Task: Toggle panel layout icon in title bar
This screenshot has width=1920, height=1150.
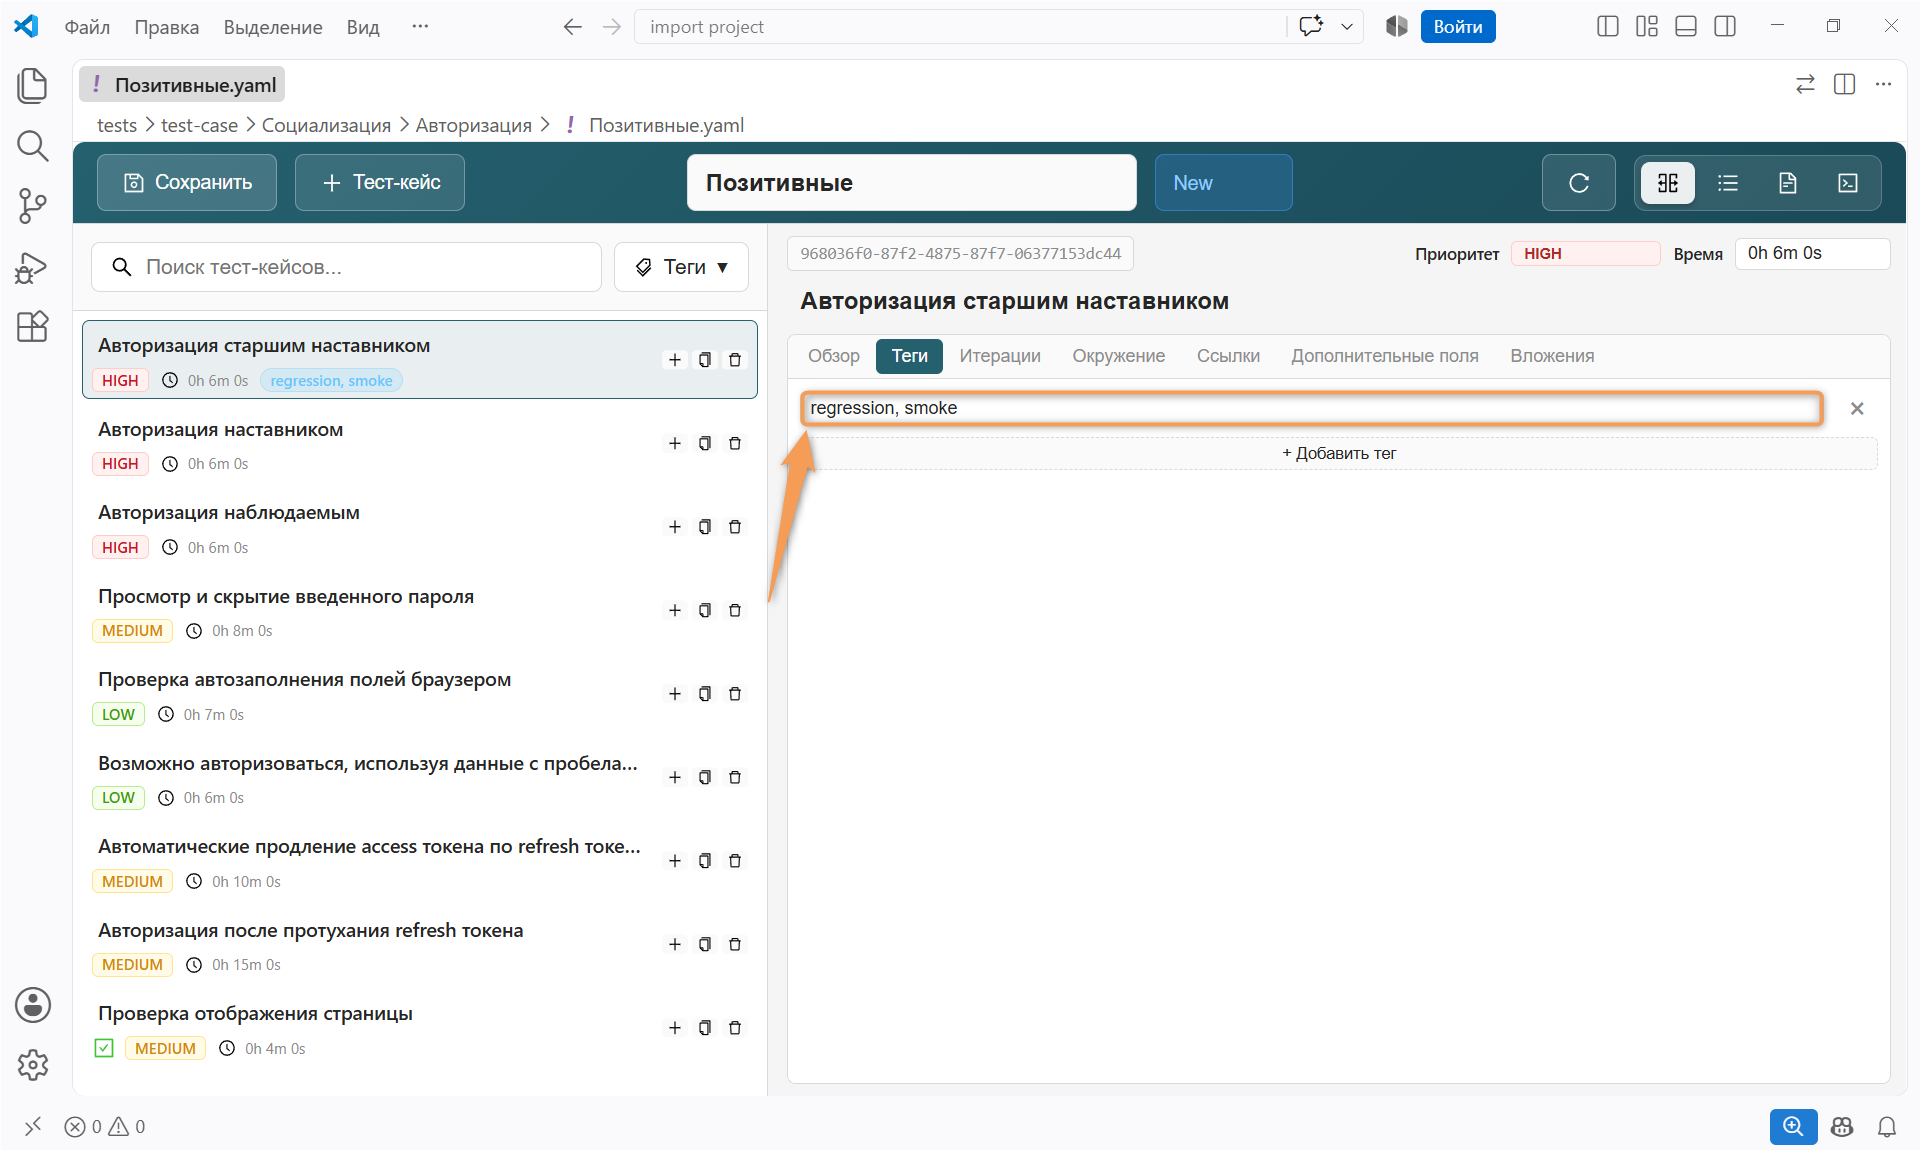Action: pyautogui.click(x=1686, y=27)
